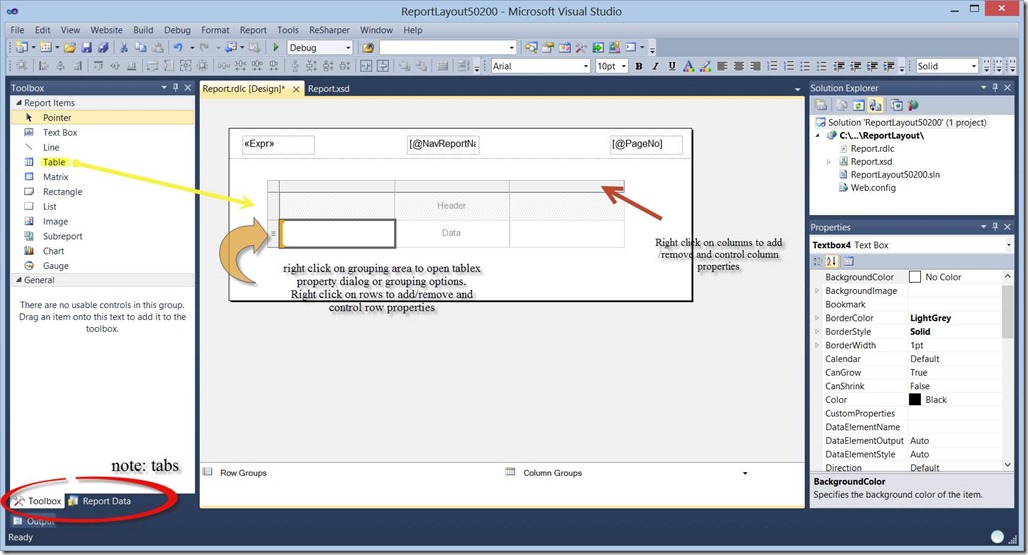1028x555 pixels.
Task: Click the Background Color paint icon
Action: tap(705, 66)
